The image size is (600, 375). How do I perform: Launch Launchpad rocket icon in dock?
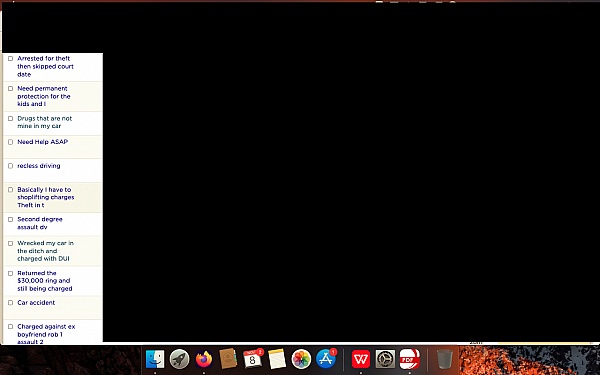click(x=179, y=359)
